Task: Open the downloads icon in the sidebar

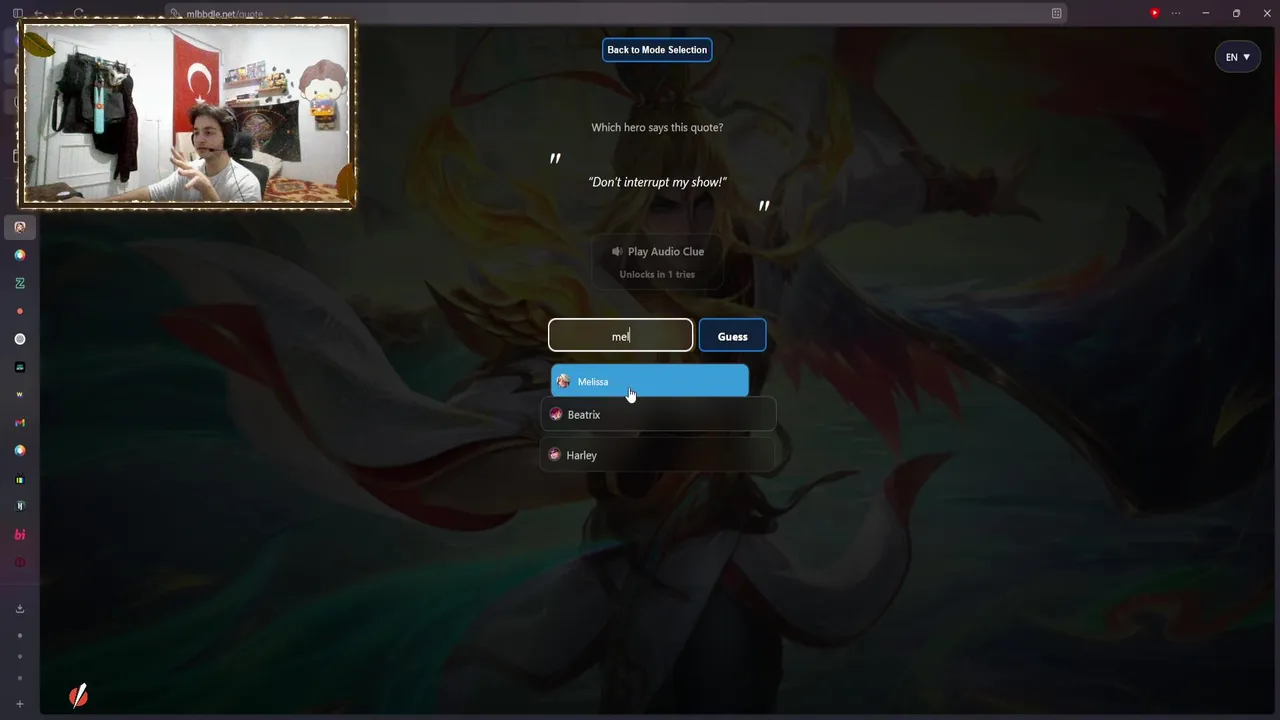Action: pyautogui.click(x=20, y=608)
